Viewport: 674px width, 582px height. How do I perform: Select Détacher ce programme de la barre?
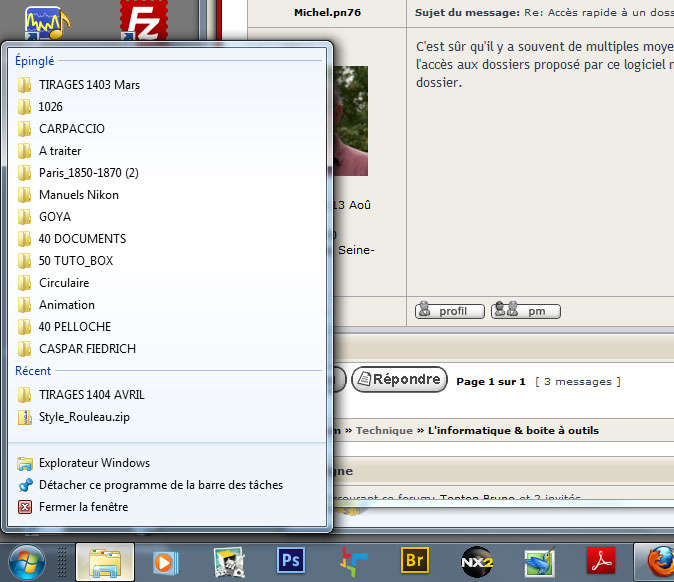160,485
